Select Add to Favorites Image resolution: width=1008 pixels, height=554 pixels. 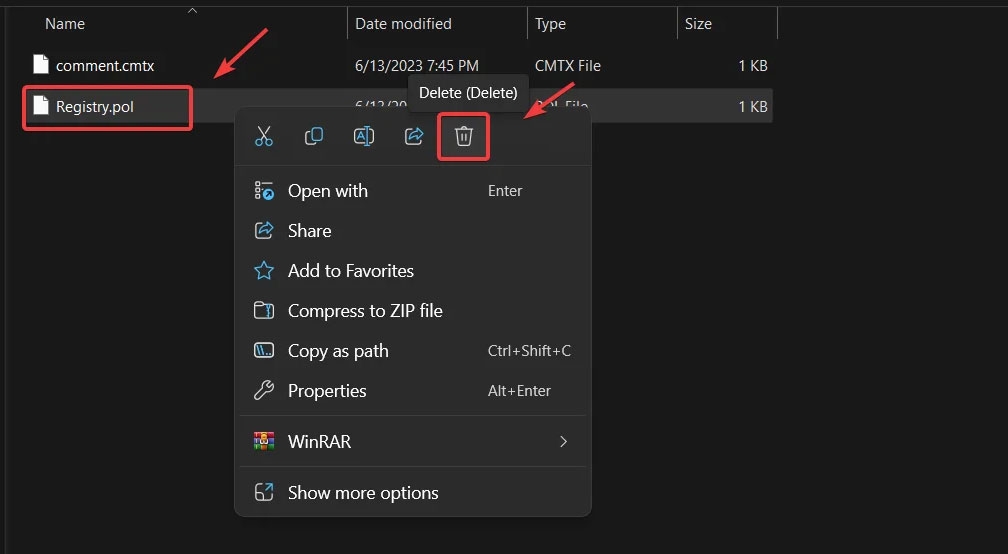pos(413,271)
